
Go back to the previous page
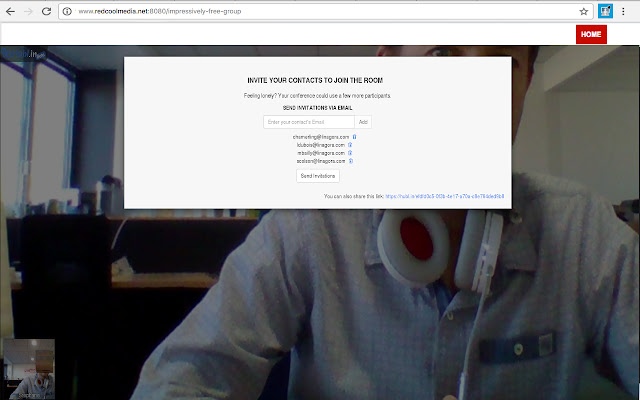click(10, 11)
